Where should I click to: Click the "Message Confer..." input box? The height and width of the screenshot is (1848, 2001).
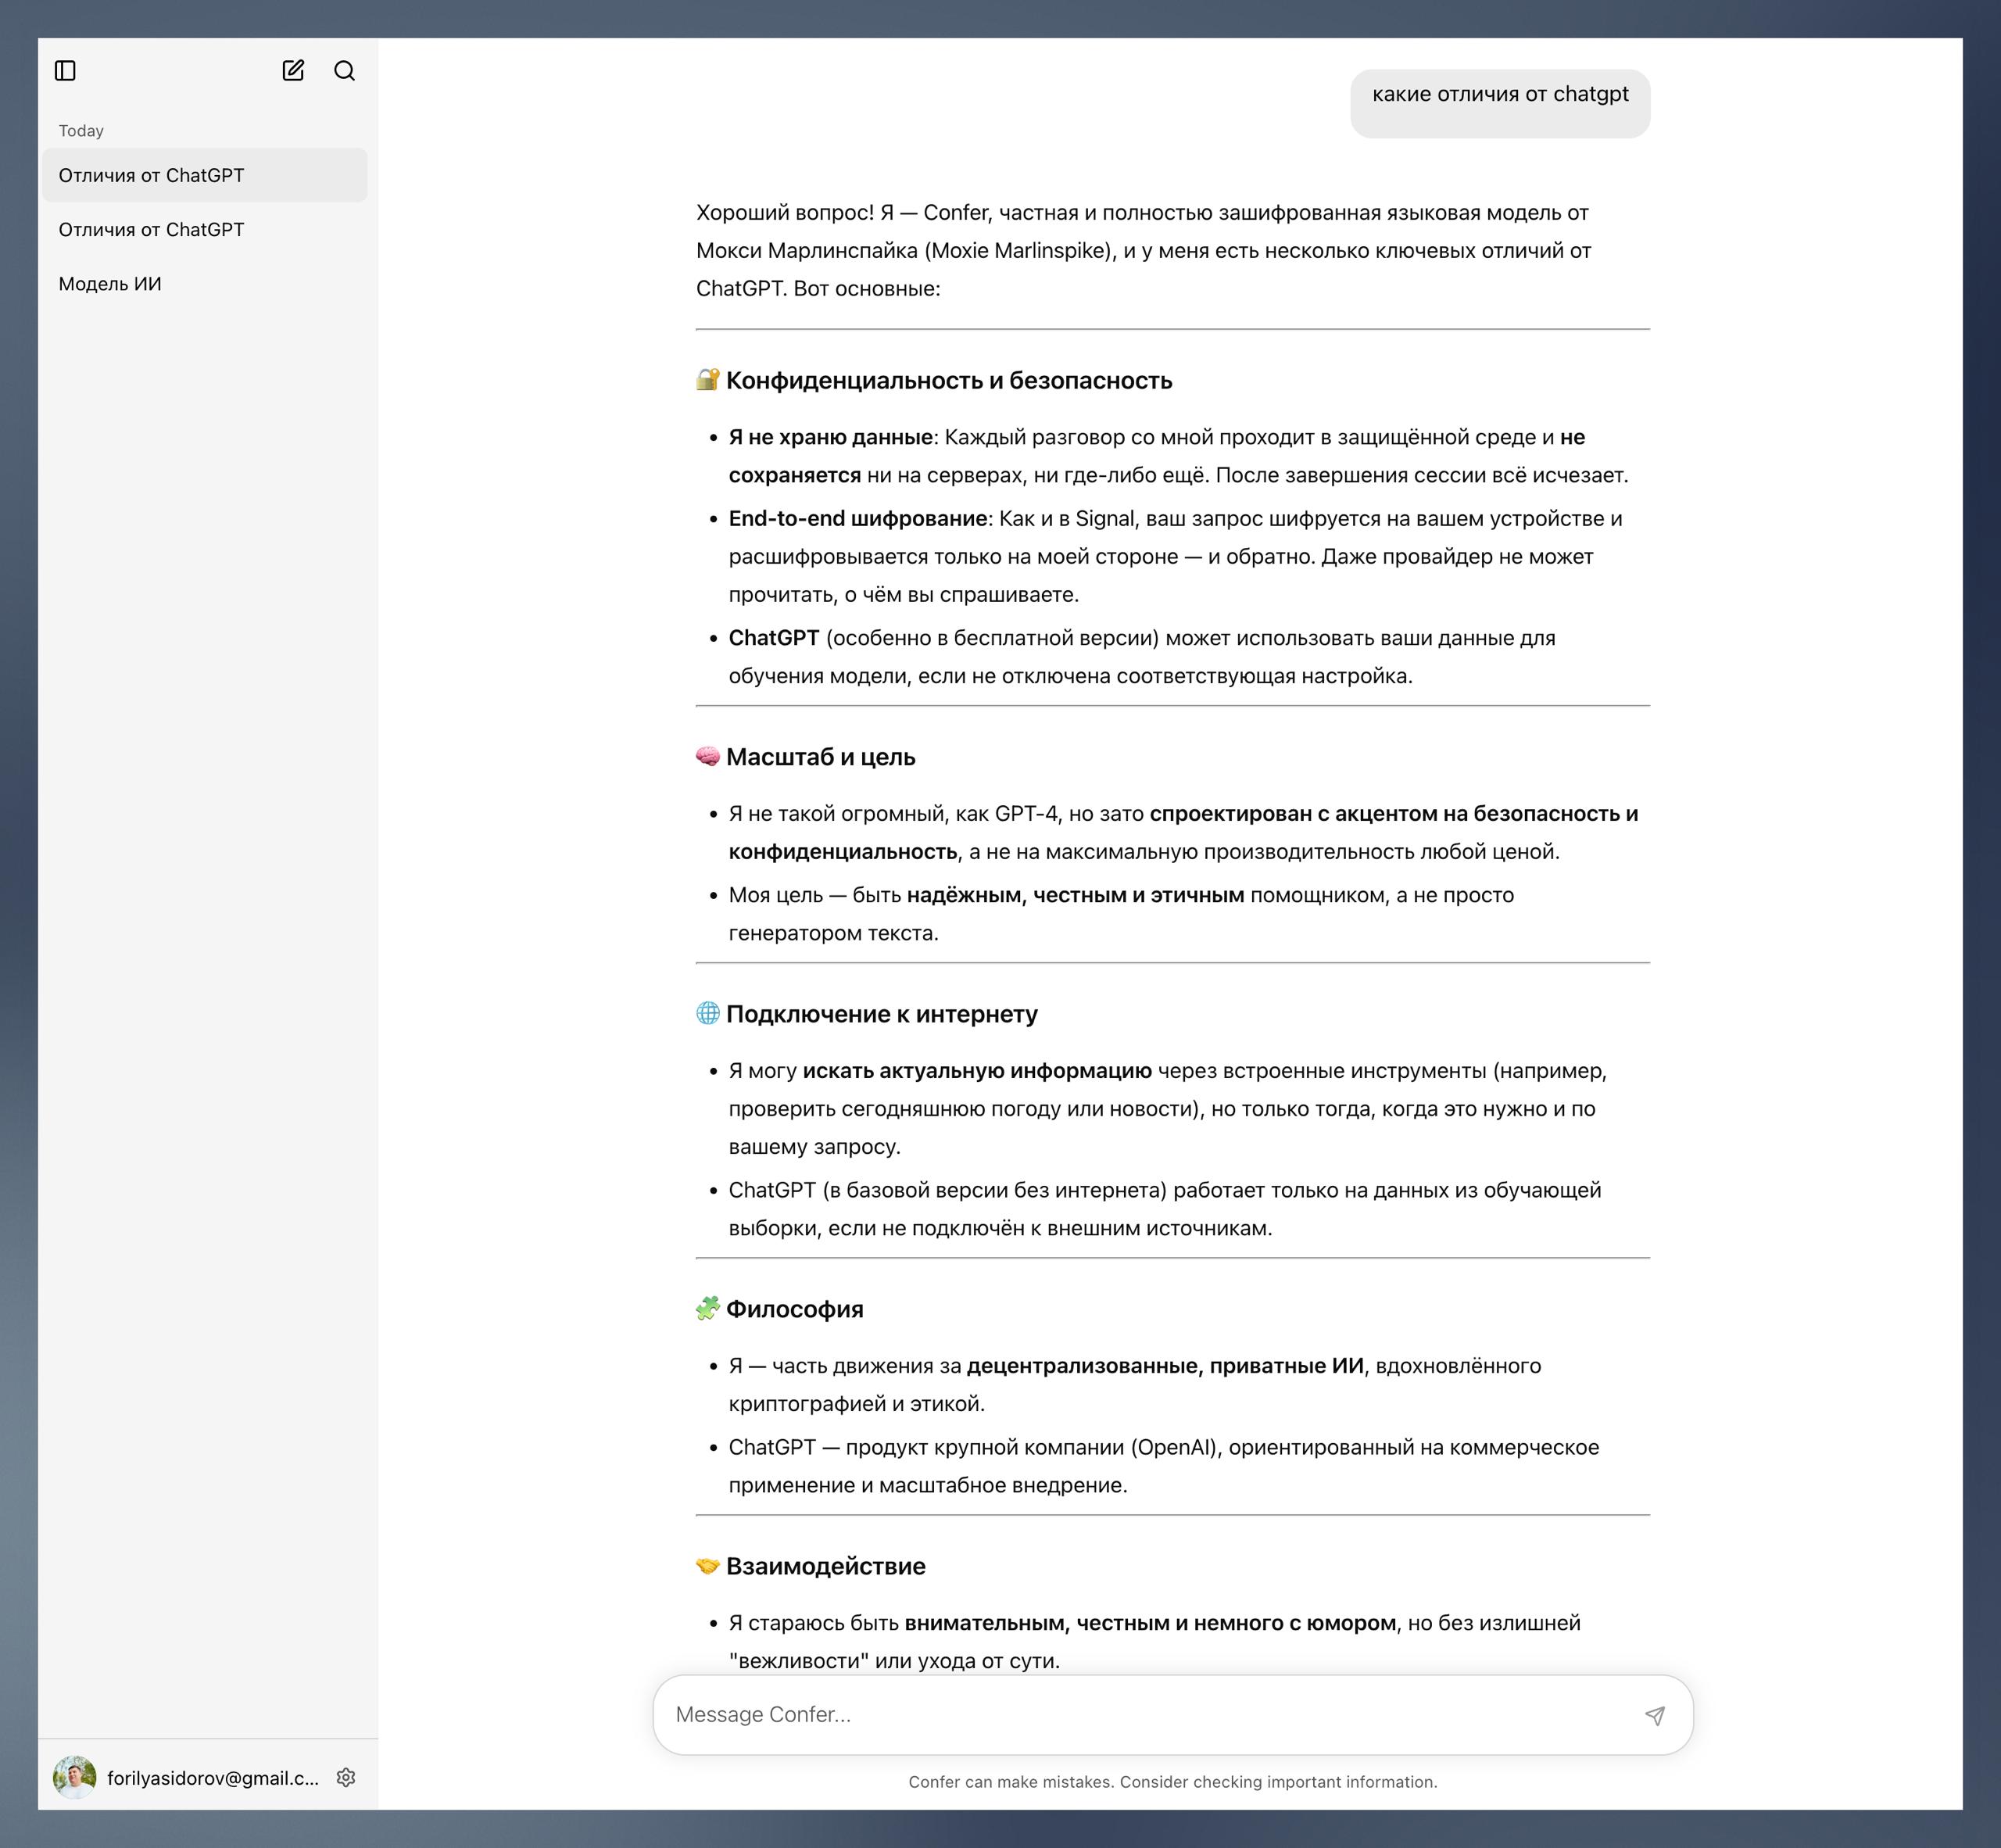tap(1100, 1714)
